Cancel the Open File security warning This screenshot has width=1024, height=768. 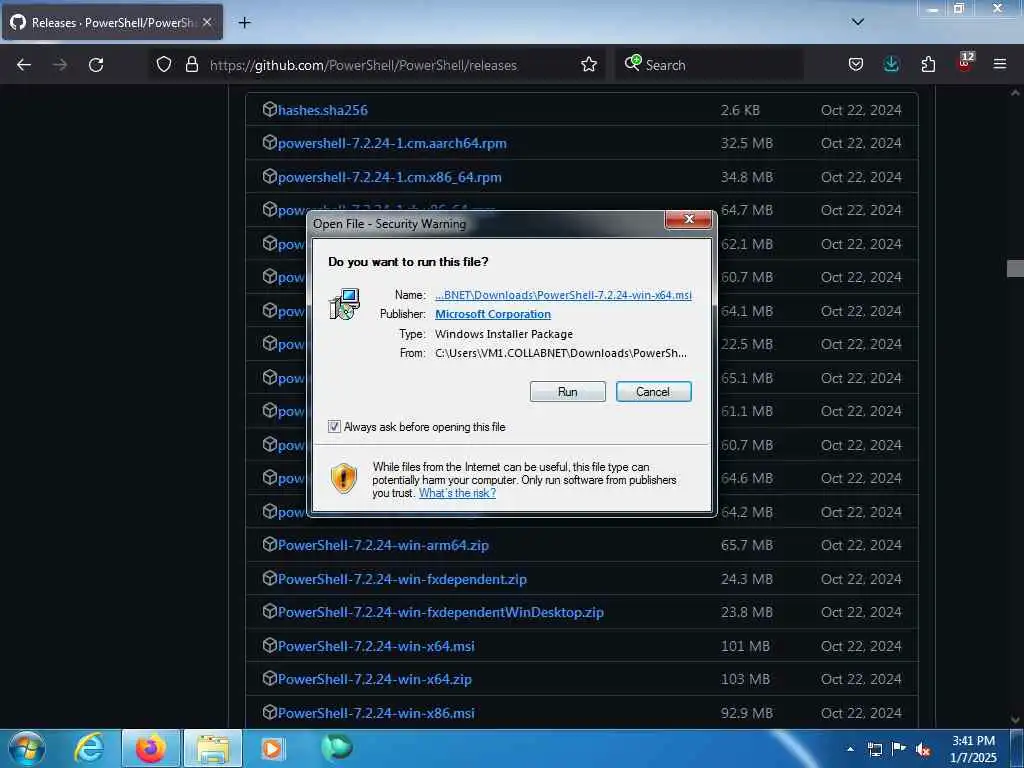(x=653, y=392)
